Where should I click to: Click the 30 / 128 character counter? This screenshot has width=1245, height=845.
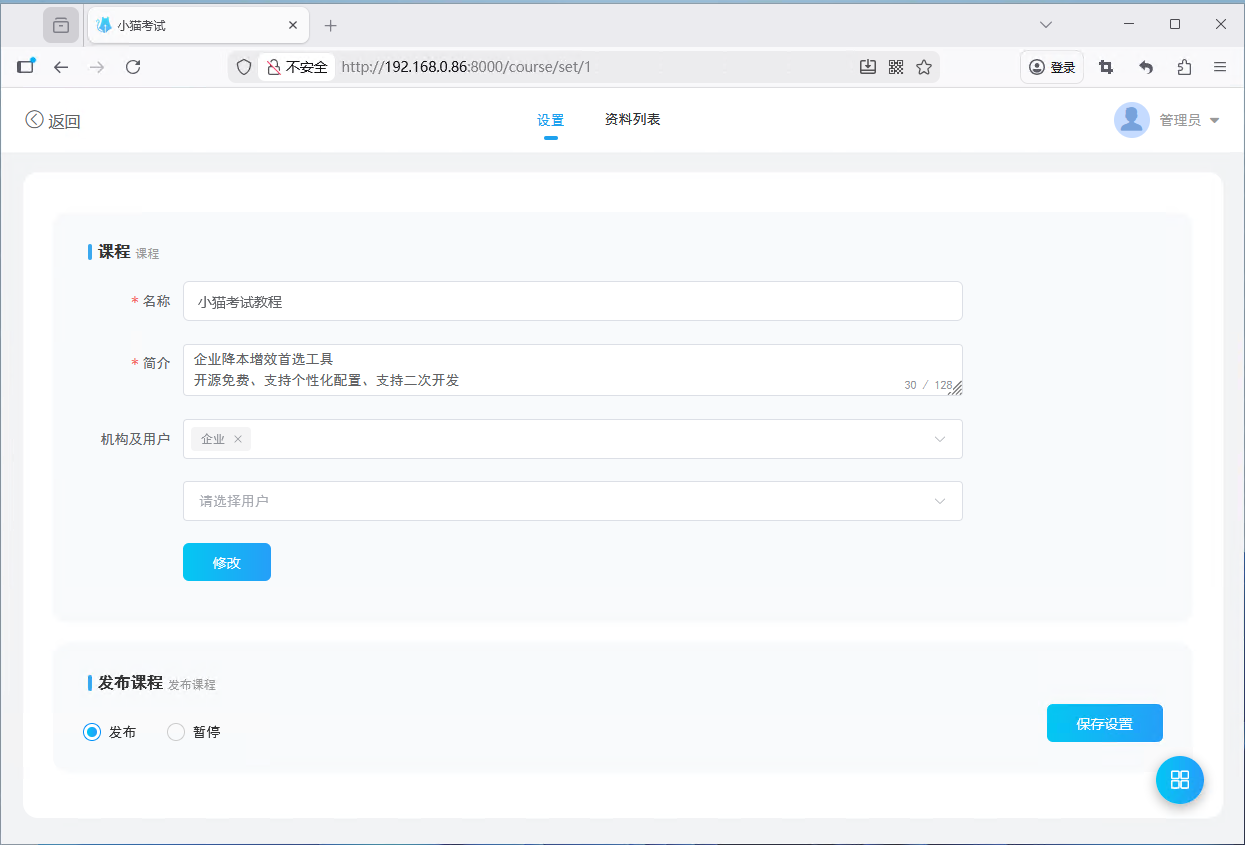click(928, 385)
